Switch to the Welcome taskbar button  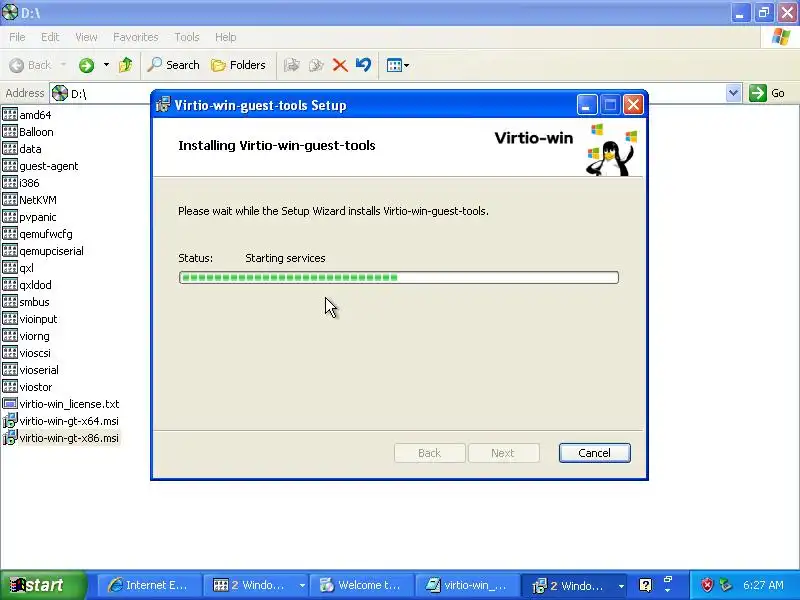tap(363, 585)
